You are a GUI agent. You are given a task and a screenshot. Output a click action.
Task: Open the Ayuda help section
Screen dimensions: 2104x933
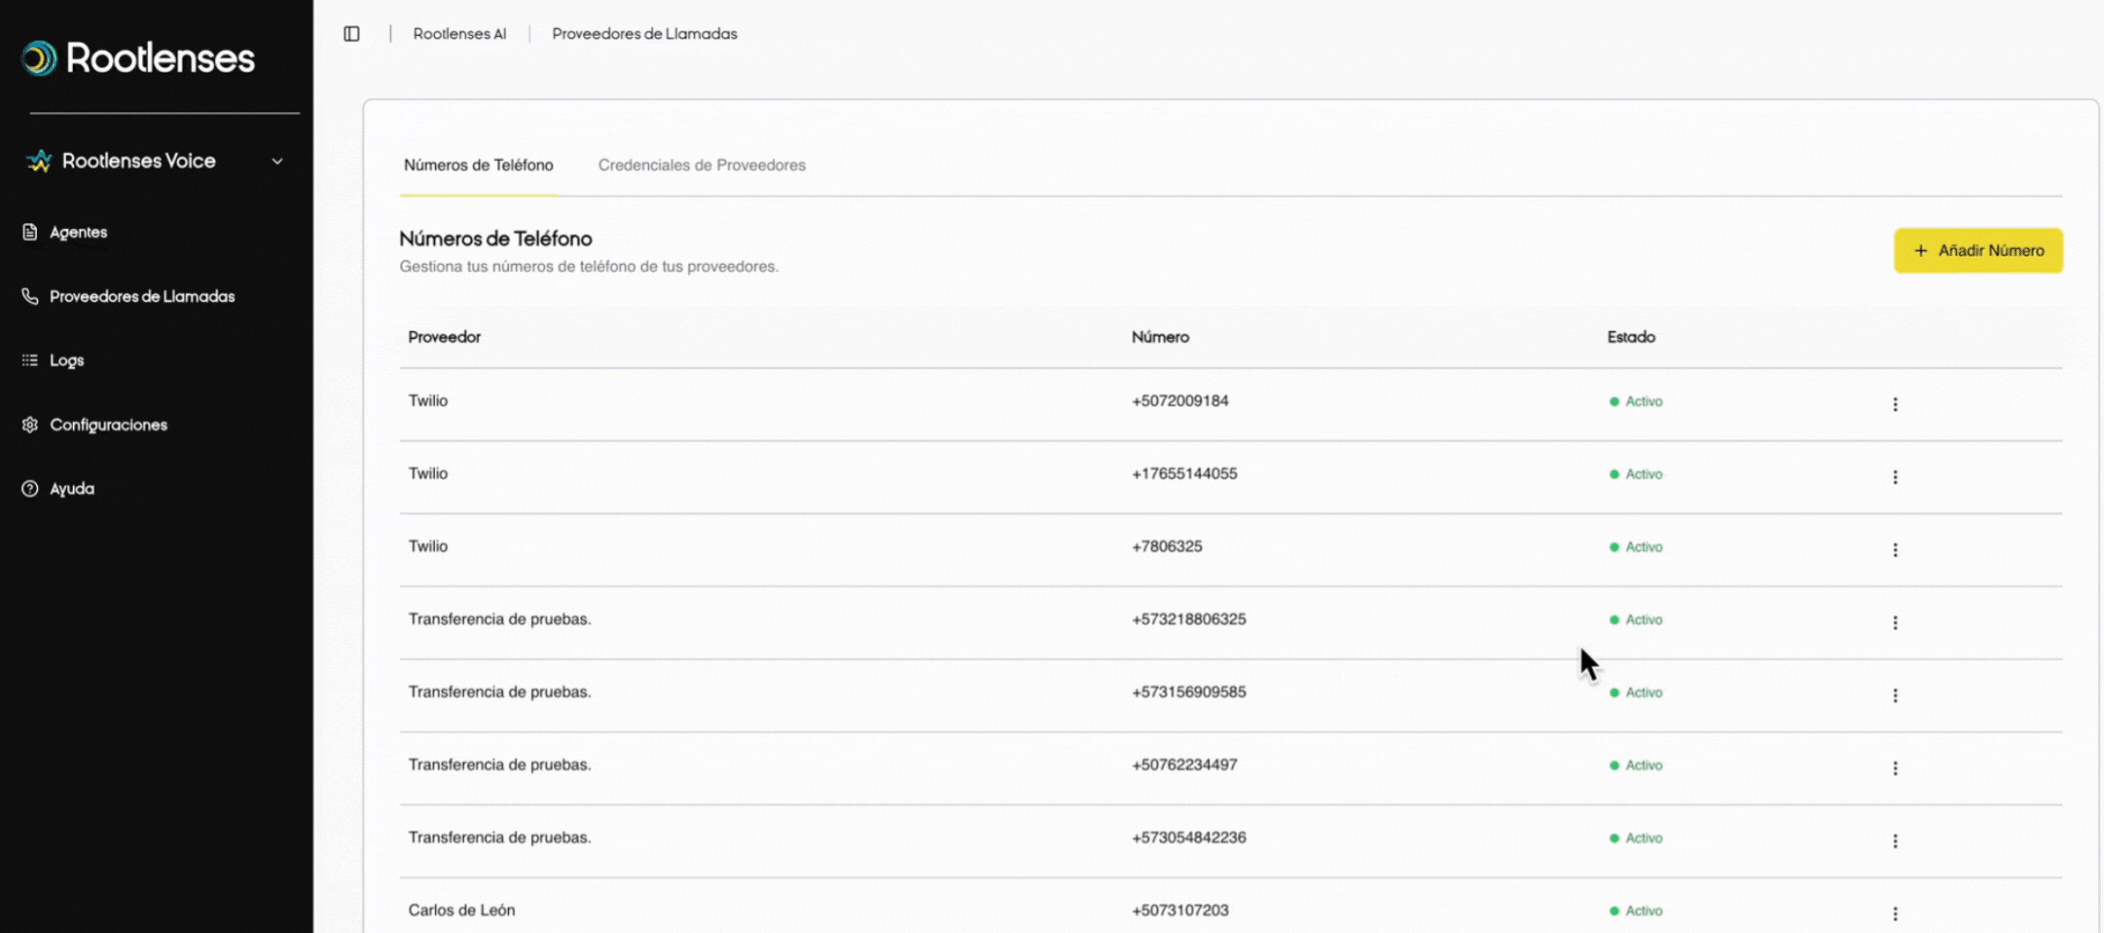coord(71,489)
